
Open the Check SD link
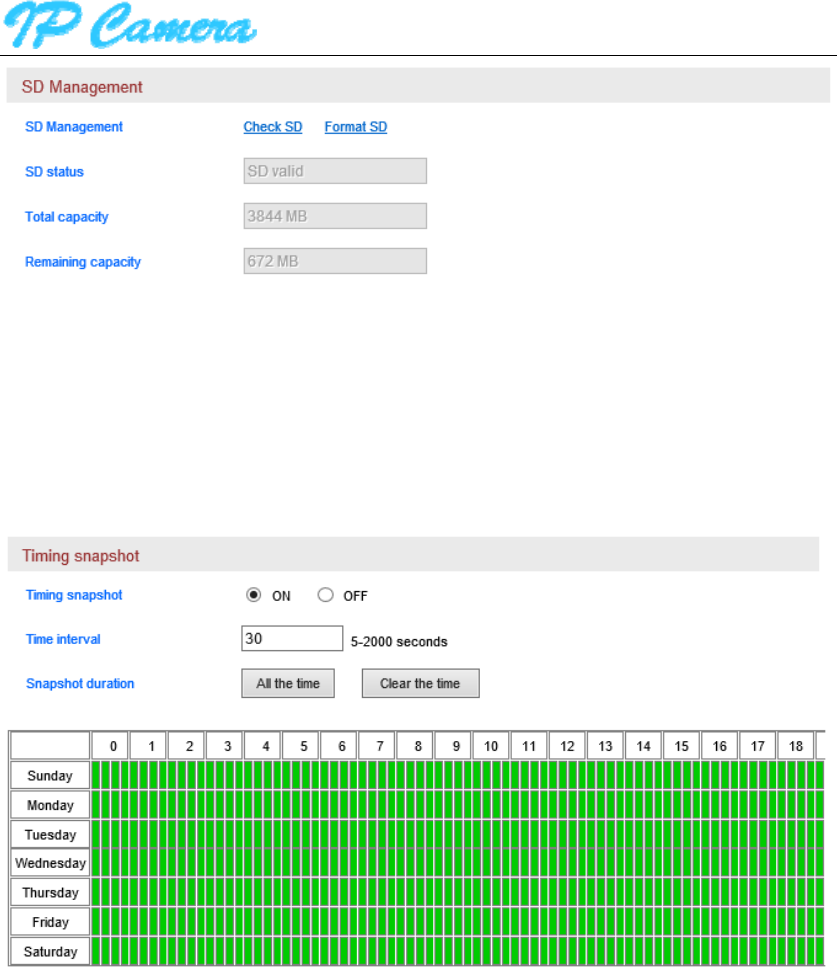273,127
